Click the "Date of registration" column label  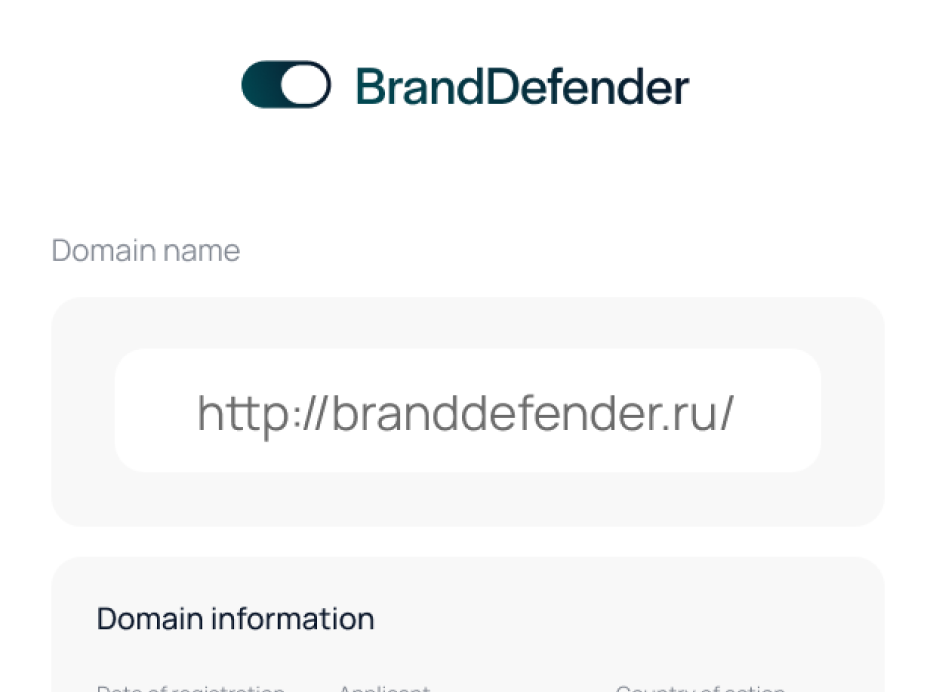coord(190,688)
